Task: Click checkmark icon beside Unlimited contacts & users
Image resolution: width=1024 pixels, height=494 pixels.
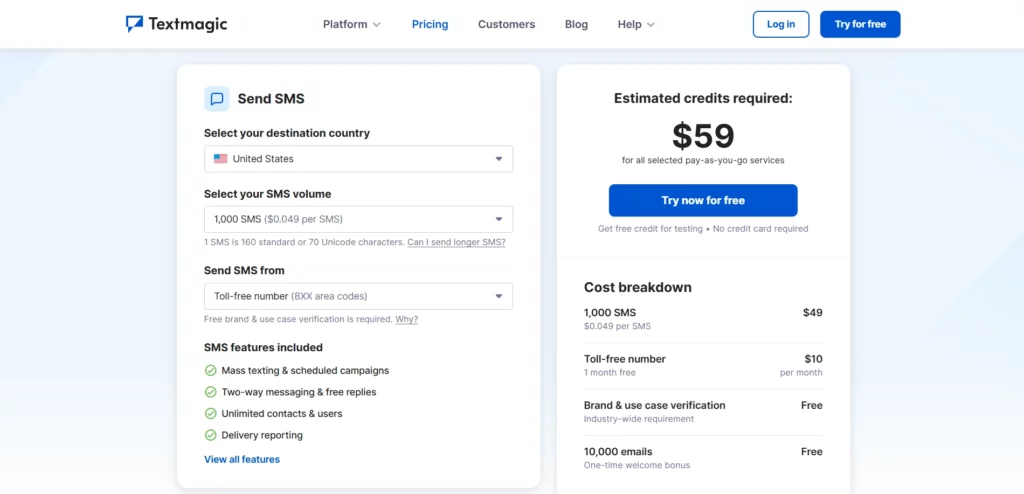Action: pyautogui.click(x=210, y=414)
